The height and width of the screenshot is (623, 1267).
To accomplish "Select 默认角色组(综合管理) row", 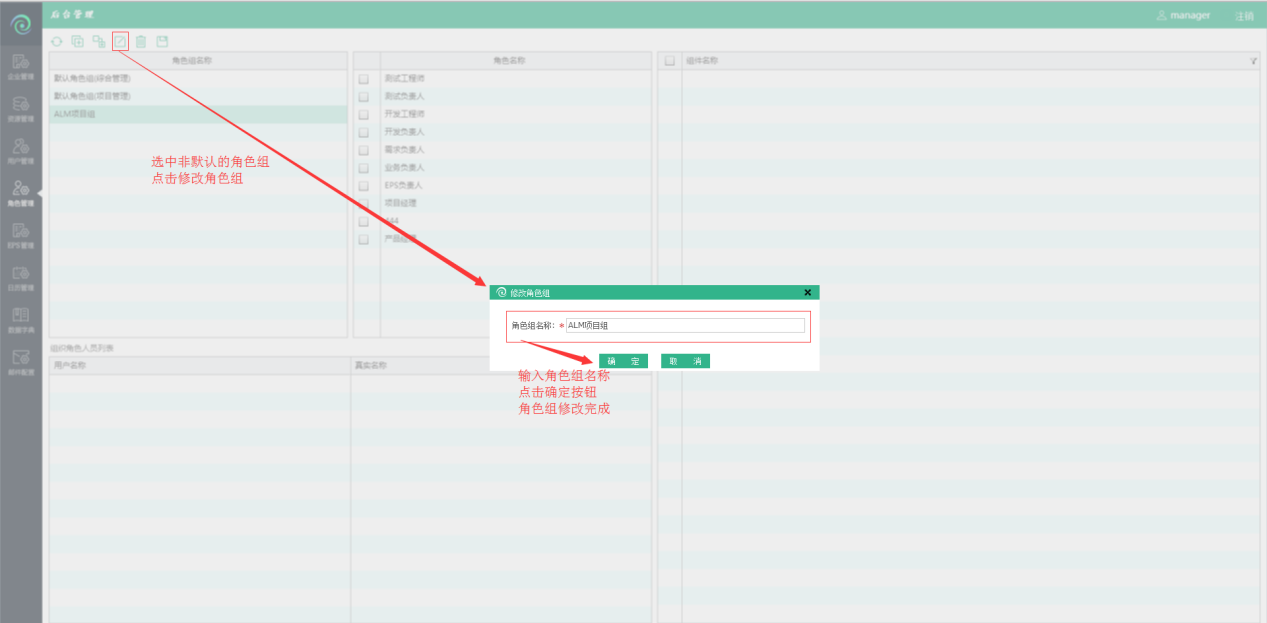I will point(198,78).
